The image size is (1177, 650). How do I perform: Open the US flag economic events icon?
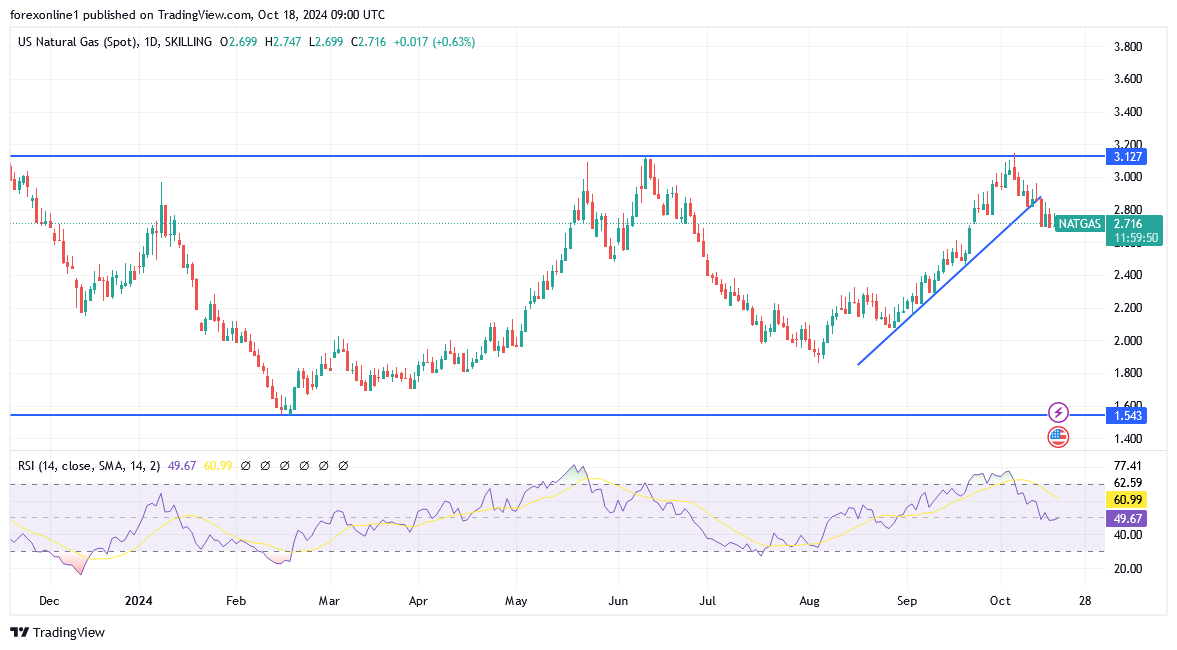(x=1056, y=436)
